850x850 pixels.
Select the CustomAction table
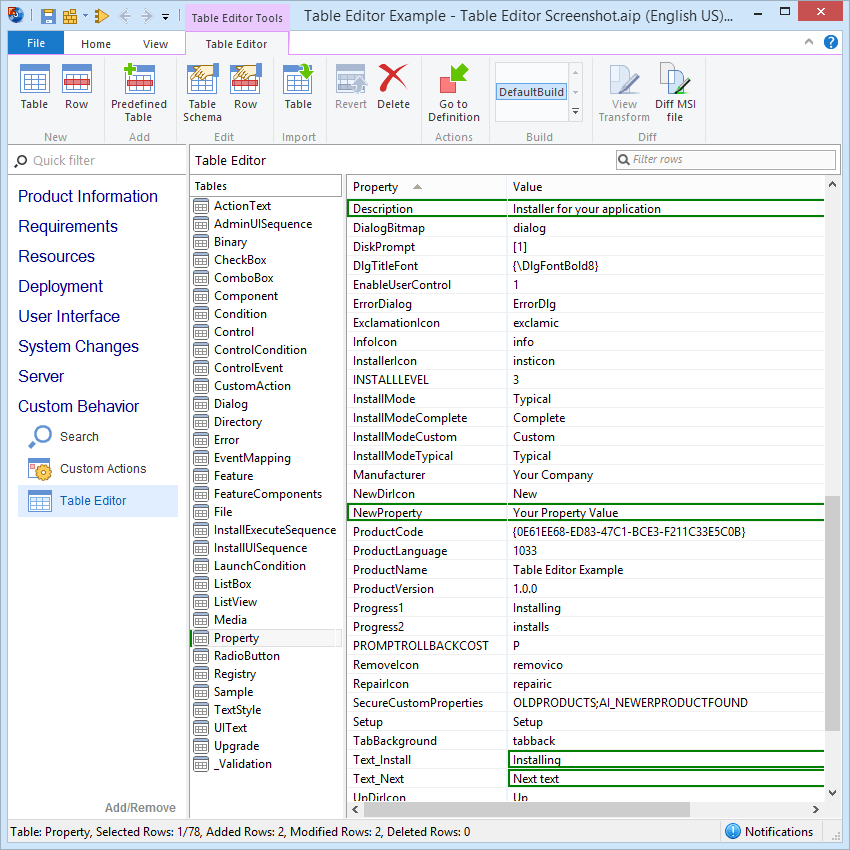(x=252, y=386)
